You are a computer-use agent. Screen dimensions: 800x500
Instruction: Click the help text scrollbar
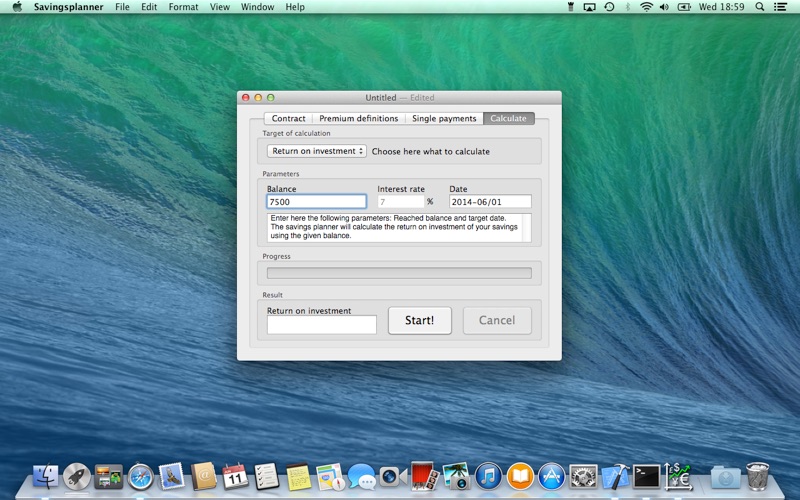point(527,228)
